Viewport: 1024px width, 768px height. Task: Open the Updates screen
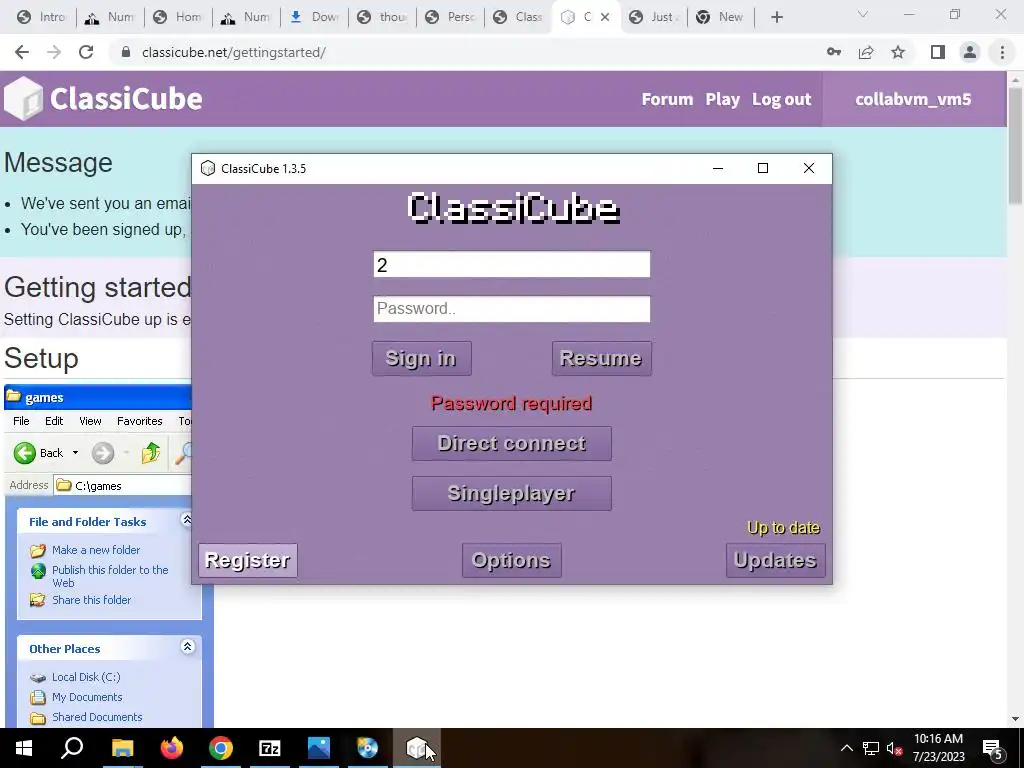tap(775, 560)
